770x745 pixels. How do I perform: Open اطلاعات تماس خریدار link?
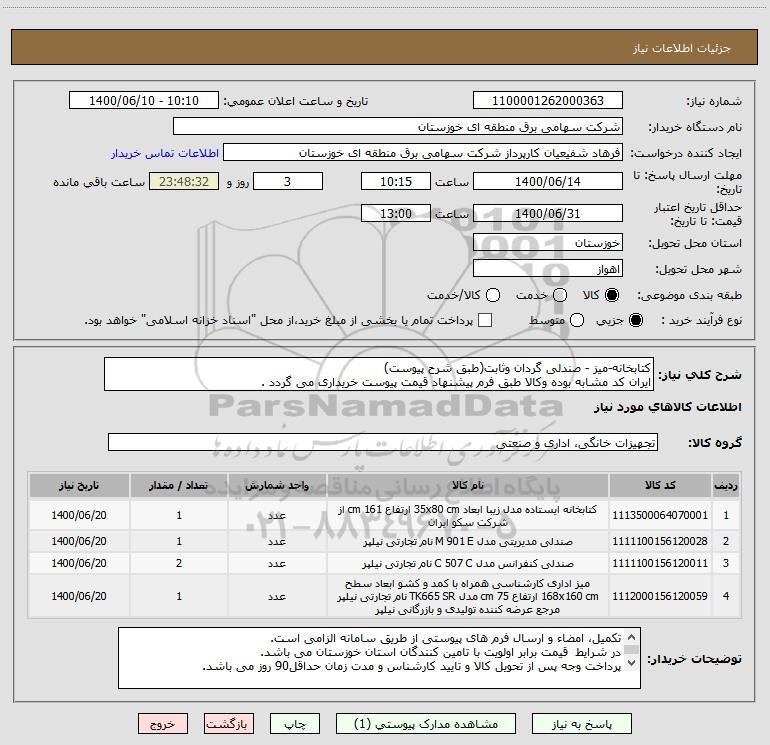(165, 153)
